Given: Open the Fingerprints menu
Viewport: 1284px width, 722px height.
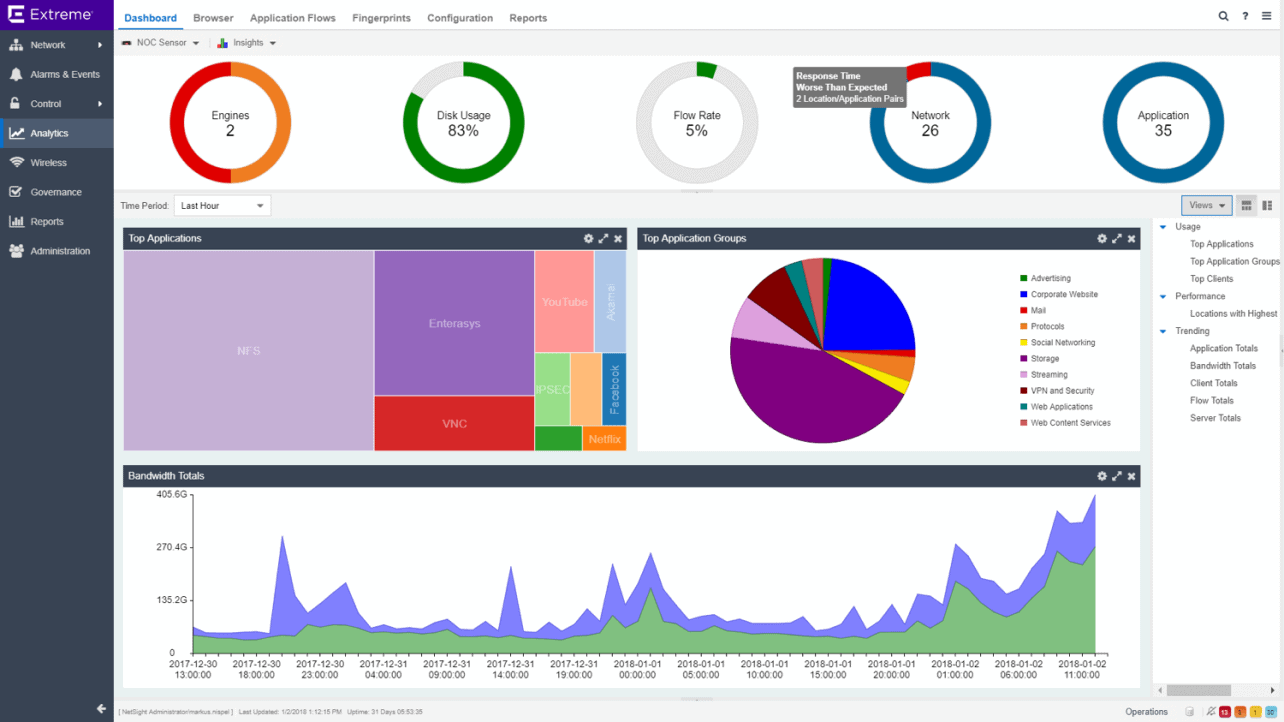Looking at the screenshot, I should click(381, 17).
